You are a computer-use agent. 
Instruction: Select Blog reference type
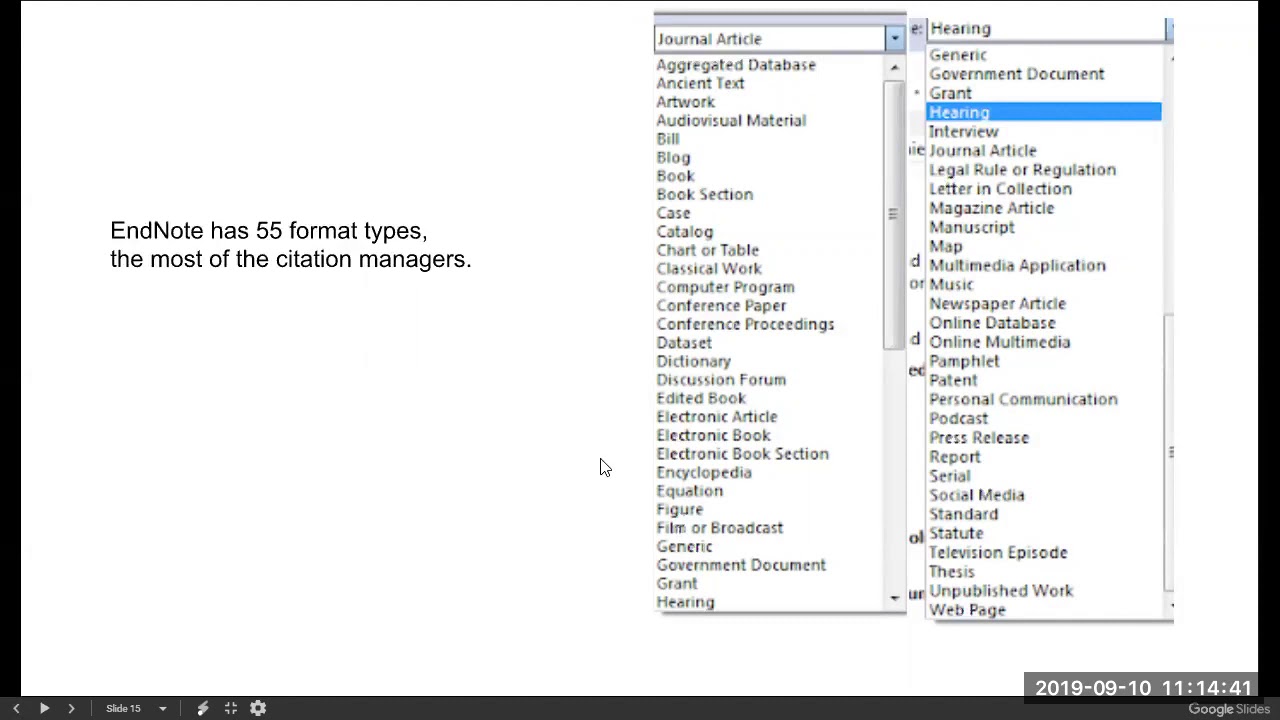673,157
